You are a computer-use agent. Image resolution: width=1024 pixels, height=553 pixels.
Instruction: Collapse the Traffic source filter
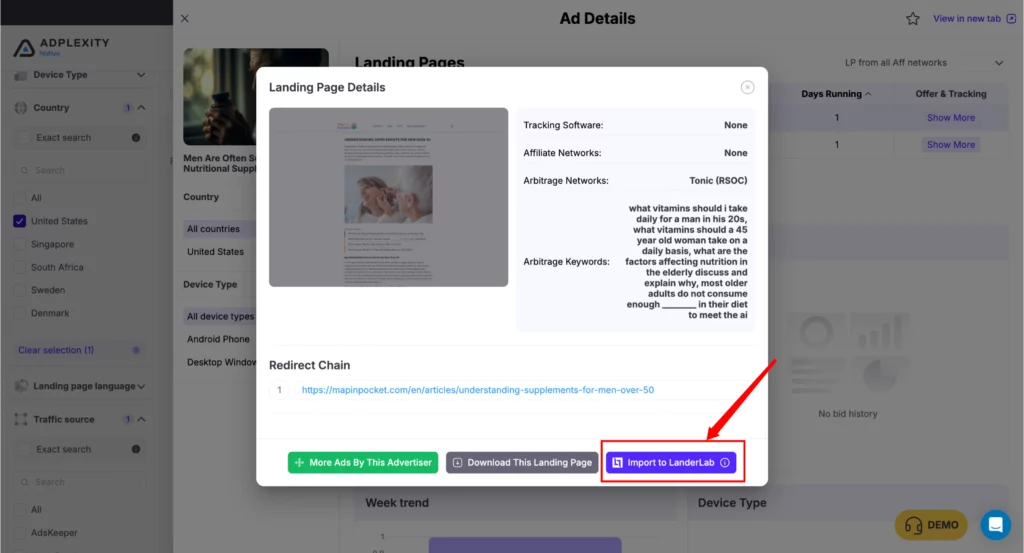141,419
